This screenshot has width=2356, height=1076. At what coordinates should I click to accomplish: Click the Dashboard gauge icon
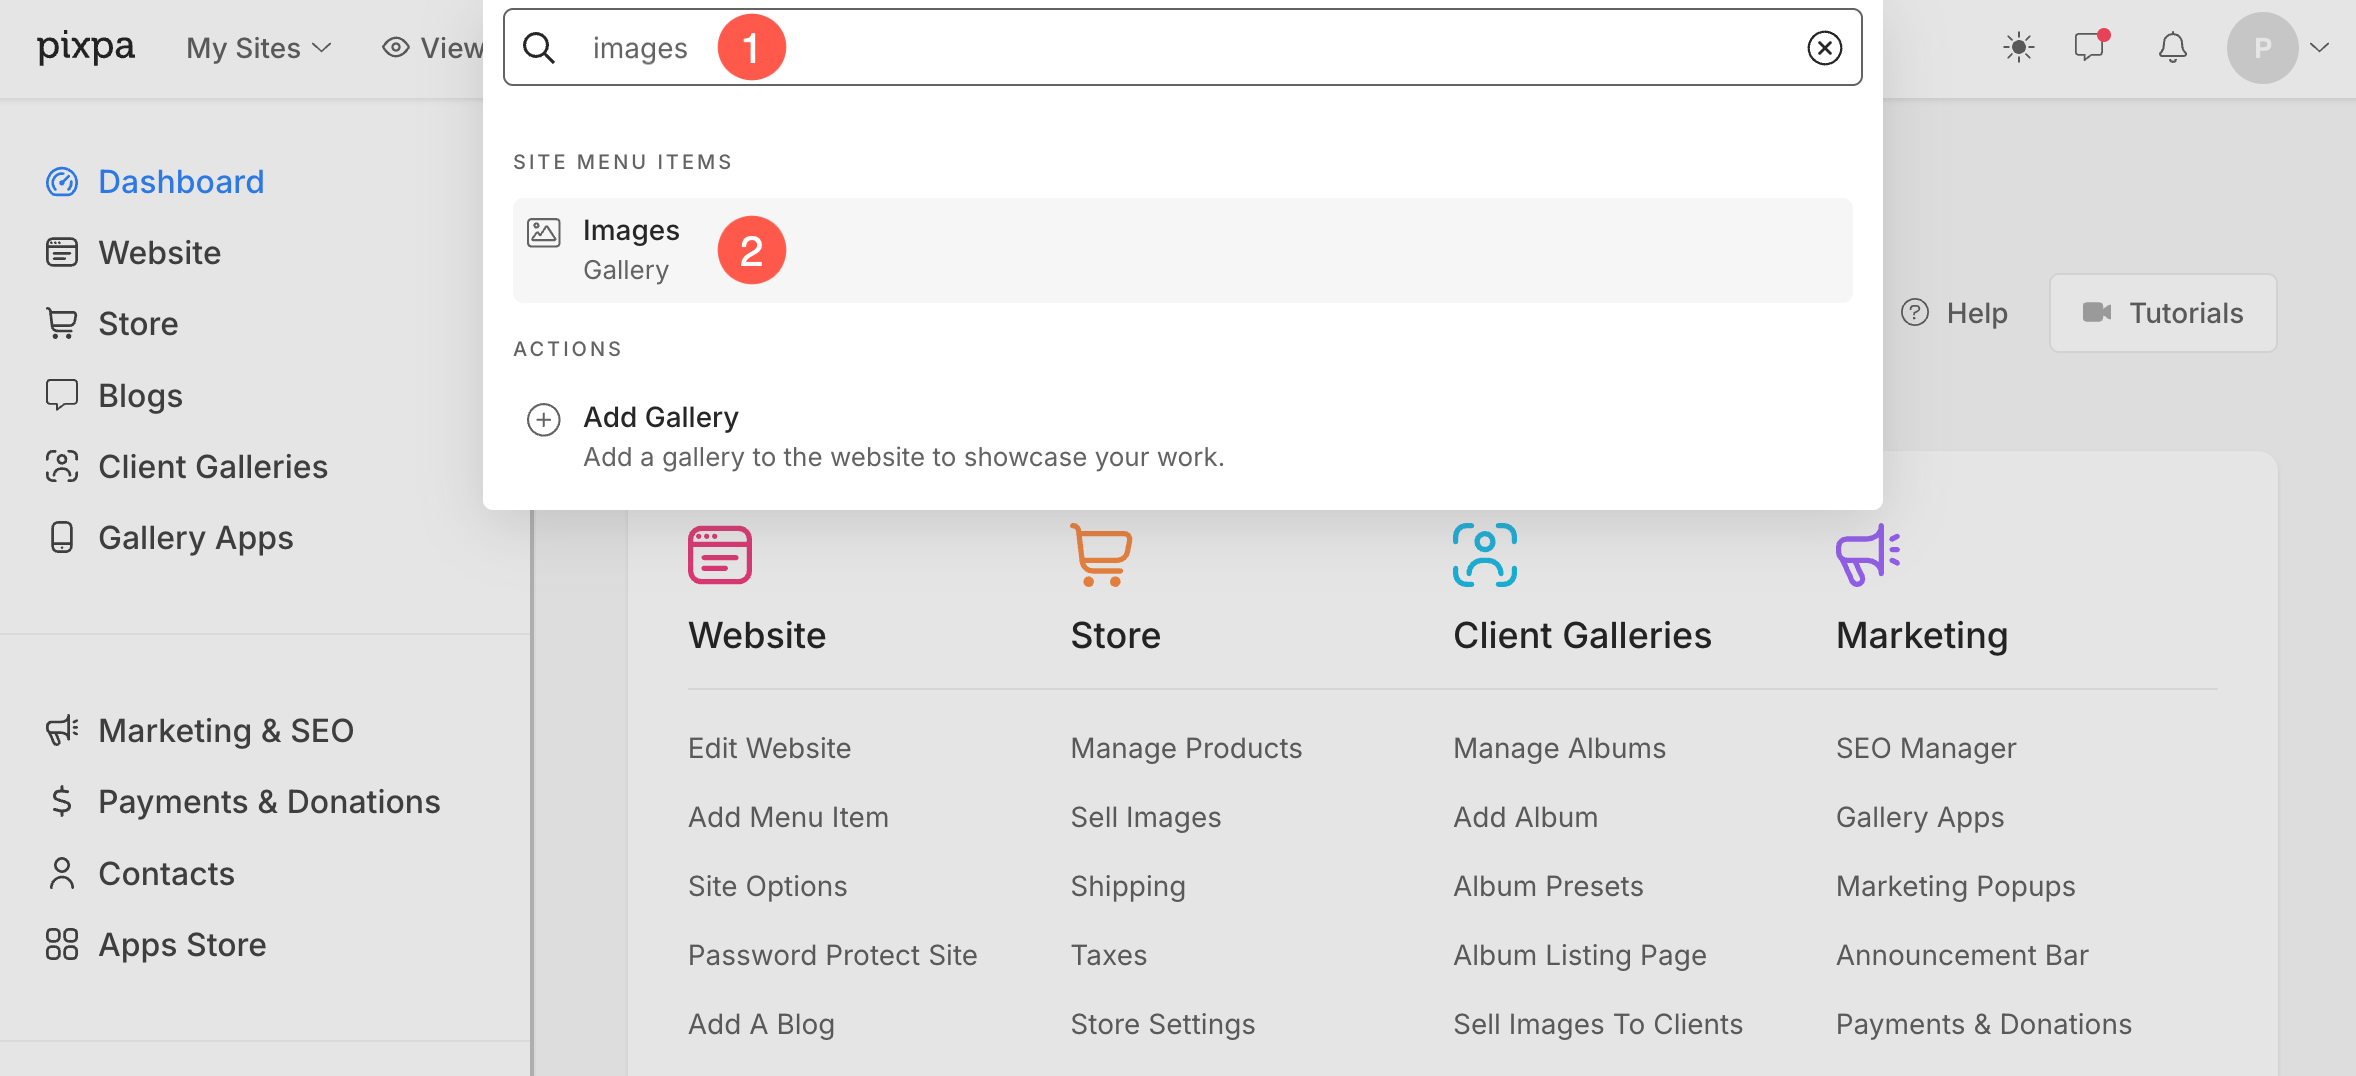point(62,182)
